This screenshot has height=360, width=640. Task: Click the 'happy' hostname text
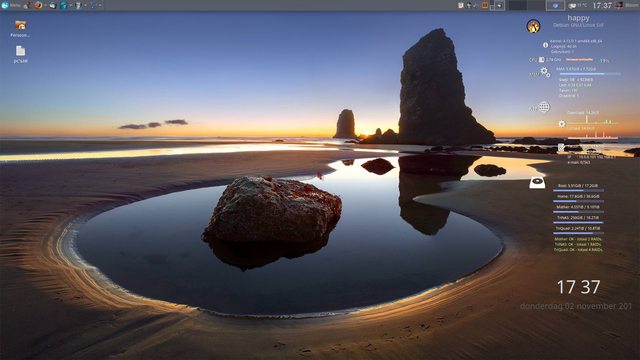pos(578,18)
